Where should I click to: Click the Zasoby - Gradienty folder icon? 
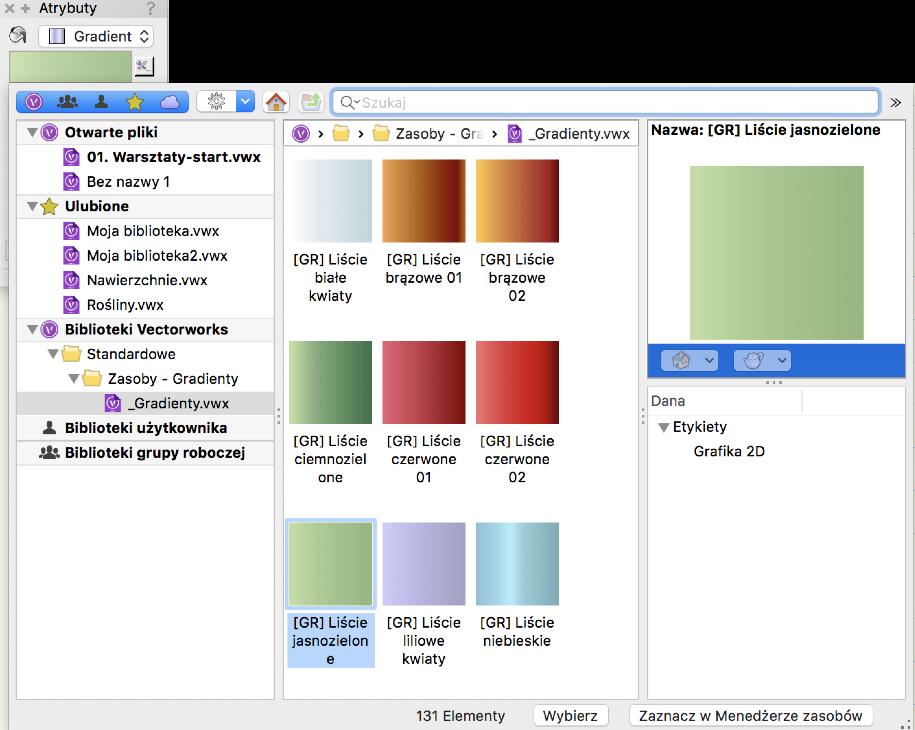(92, 379)
